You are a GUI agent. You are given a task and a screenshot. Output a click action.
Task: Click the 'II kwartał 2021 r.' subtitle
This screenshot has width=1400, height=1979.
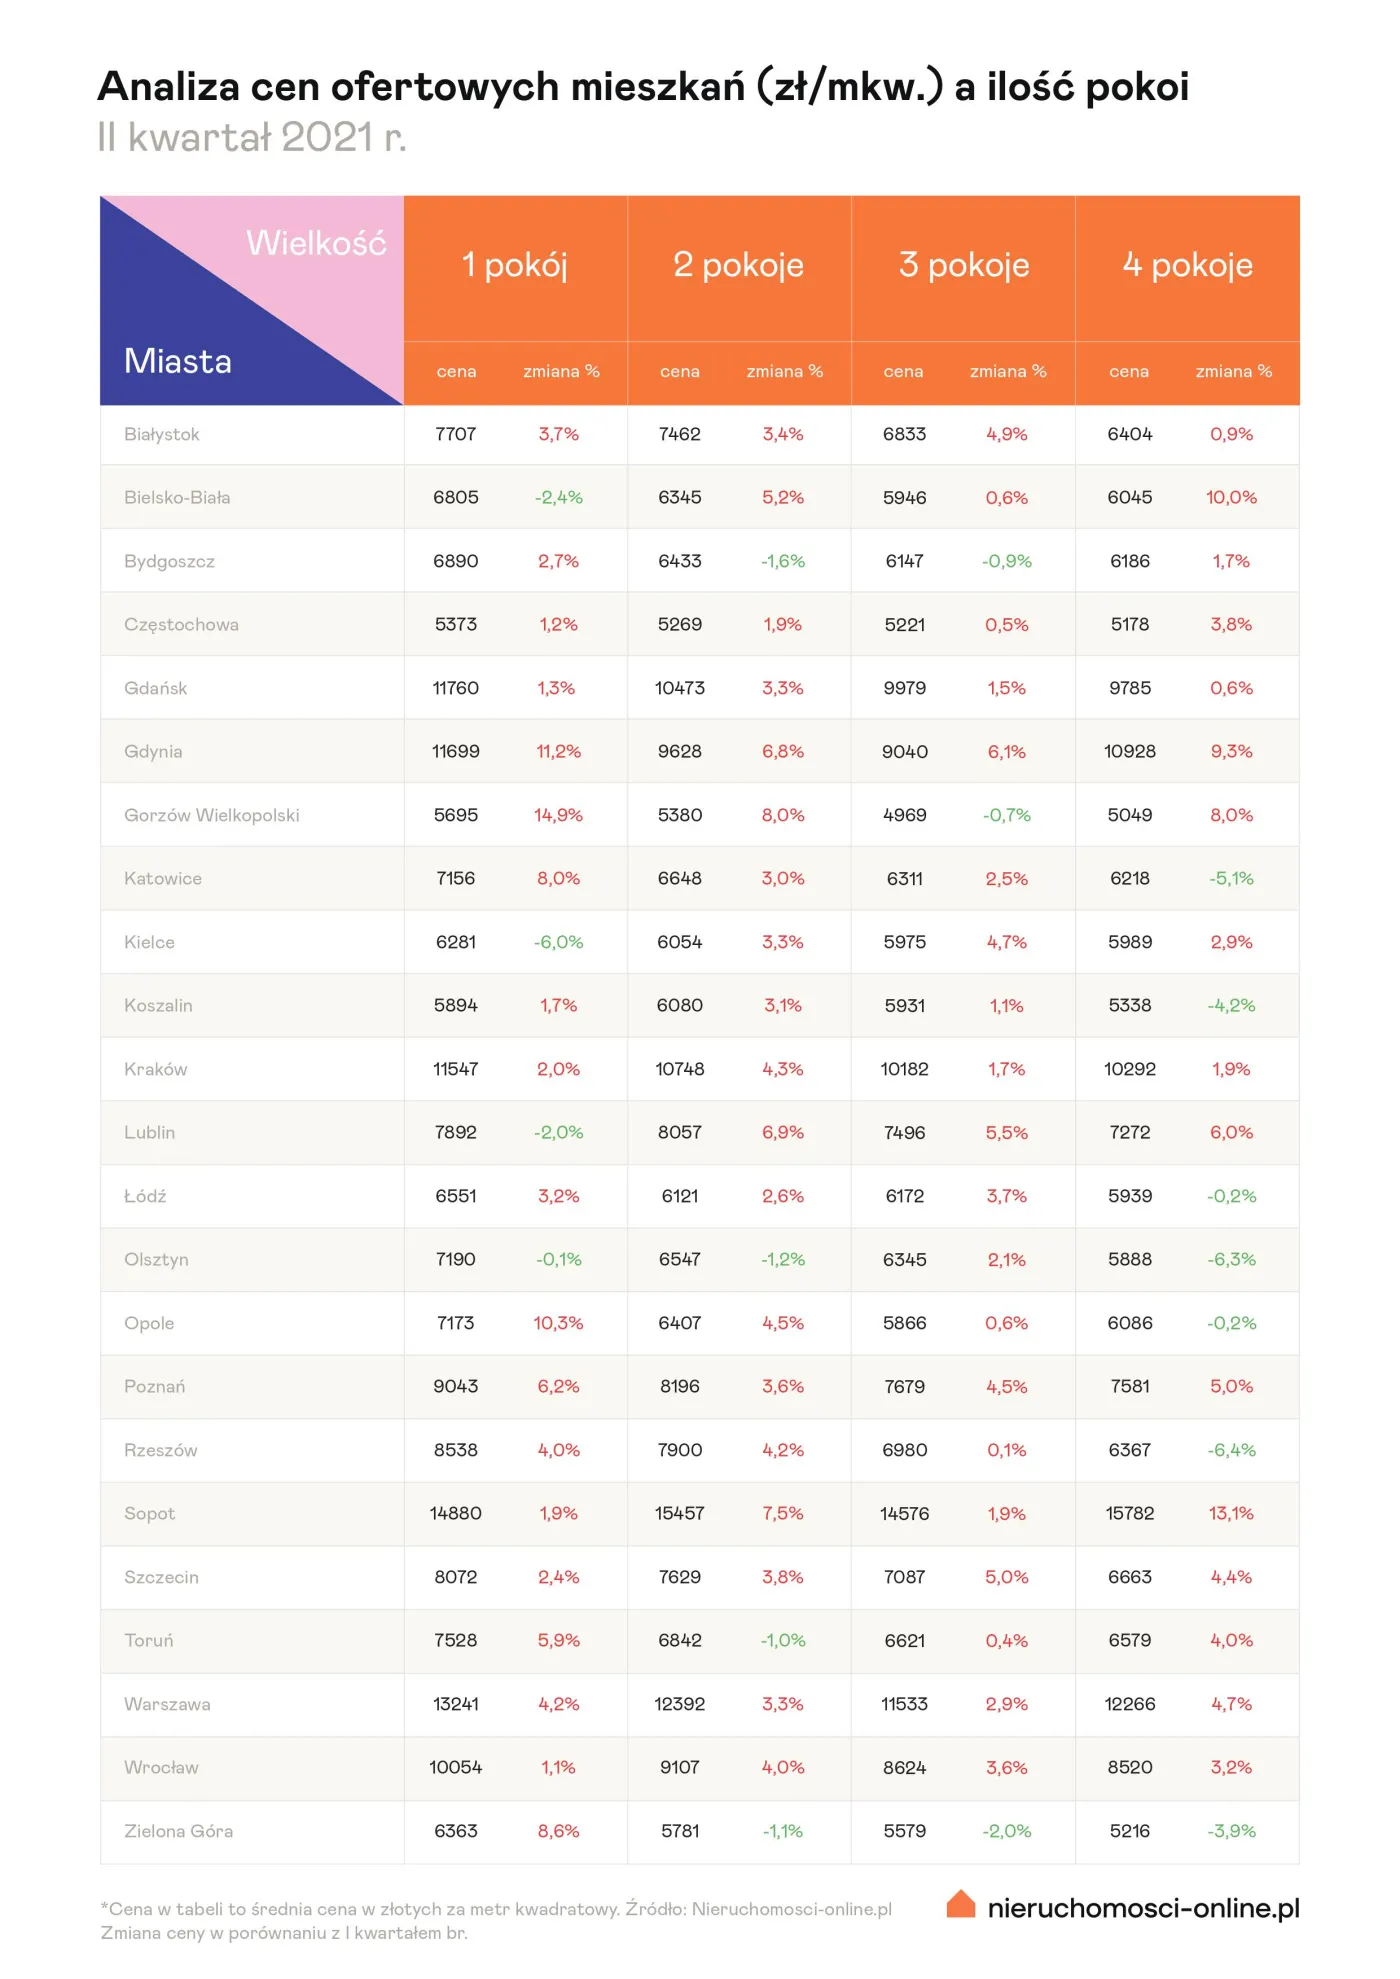252,138
